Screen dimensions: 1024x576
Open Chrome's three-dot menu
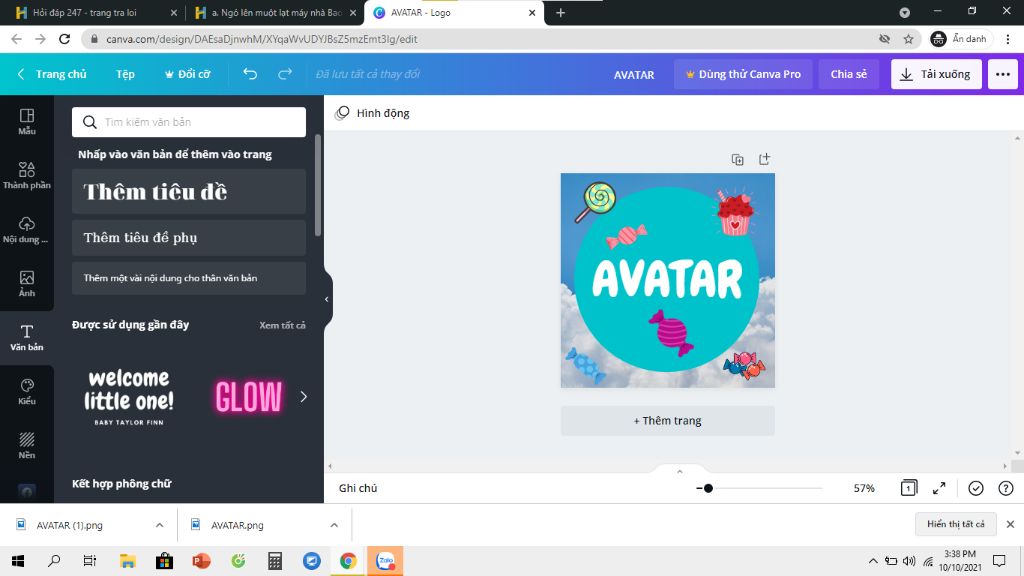point(1008,39)
